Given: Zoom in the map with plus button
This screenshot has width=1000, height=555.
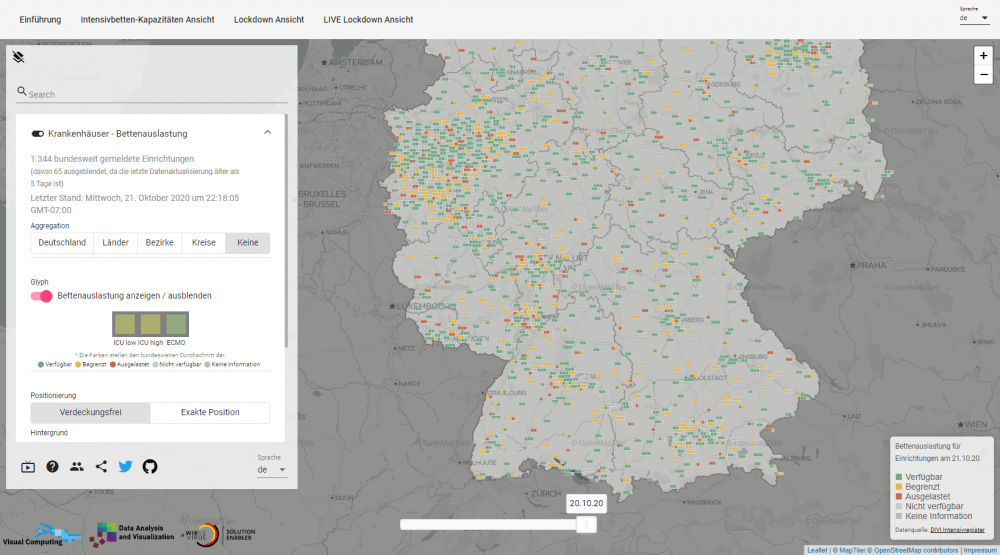Looking at the screenshot, I should (x=983, y=56).
